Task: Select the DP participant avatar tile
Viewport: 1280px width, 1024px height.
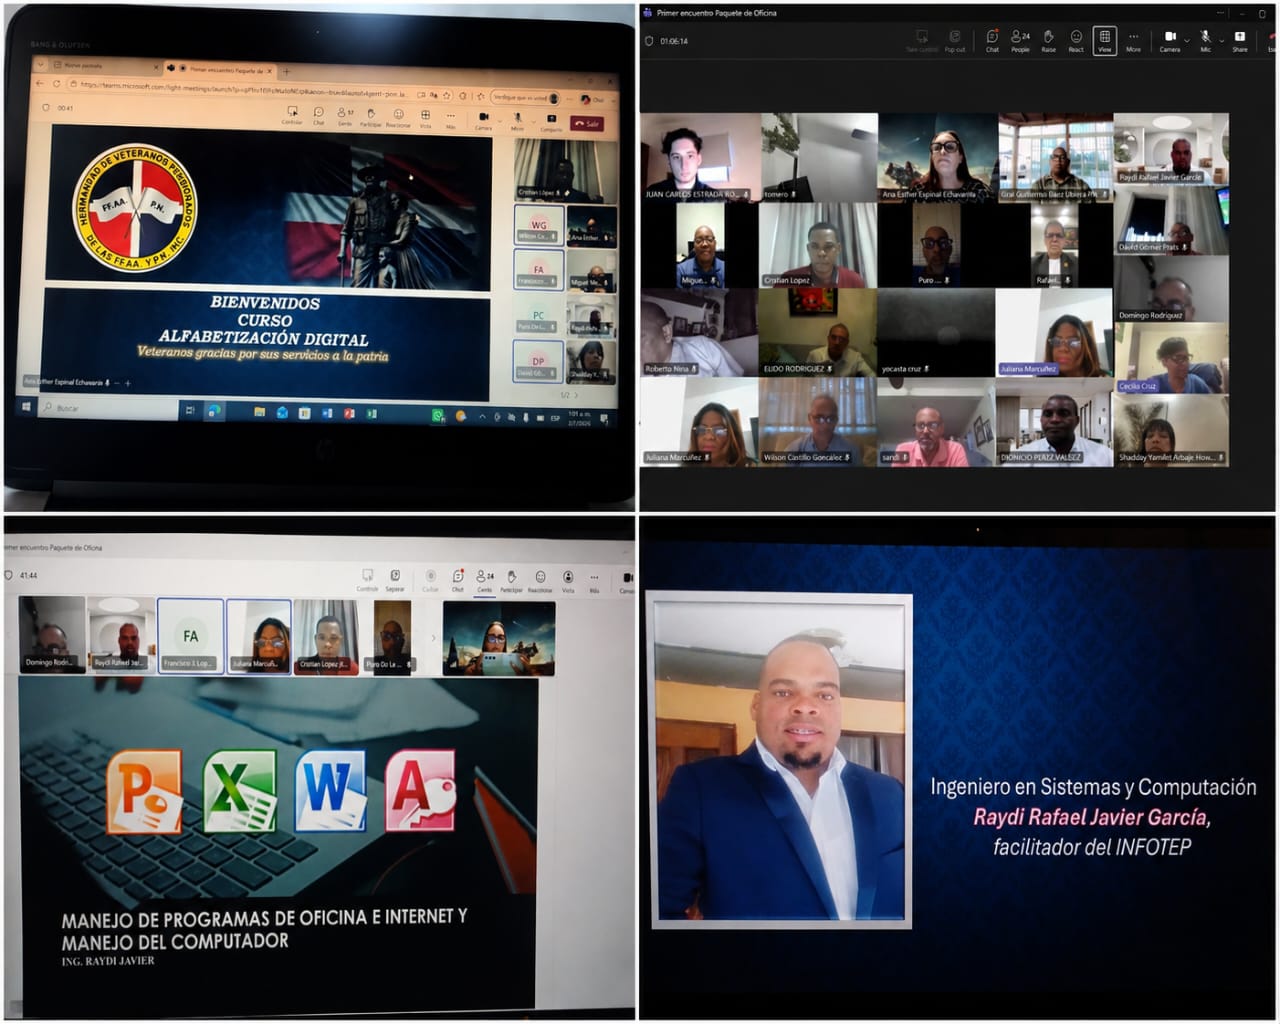Action: (x=538, y=362)
